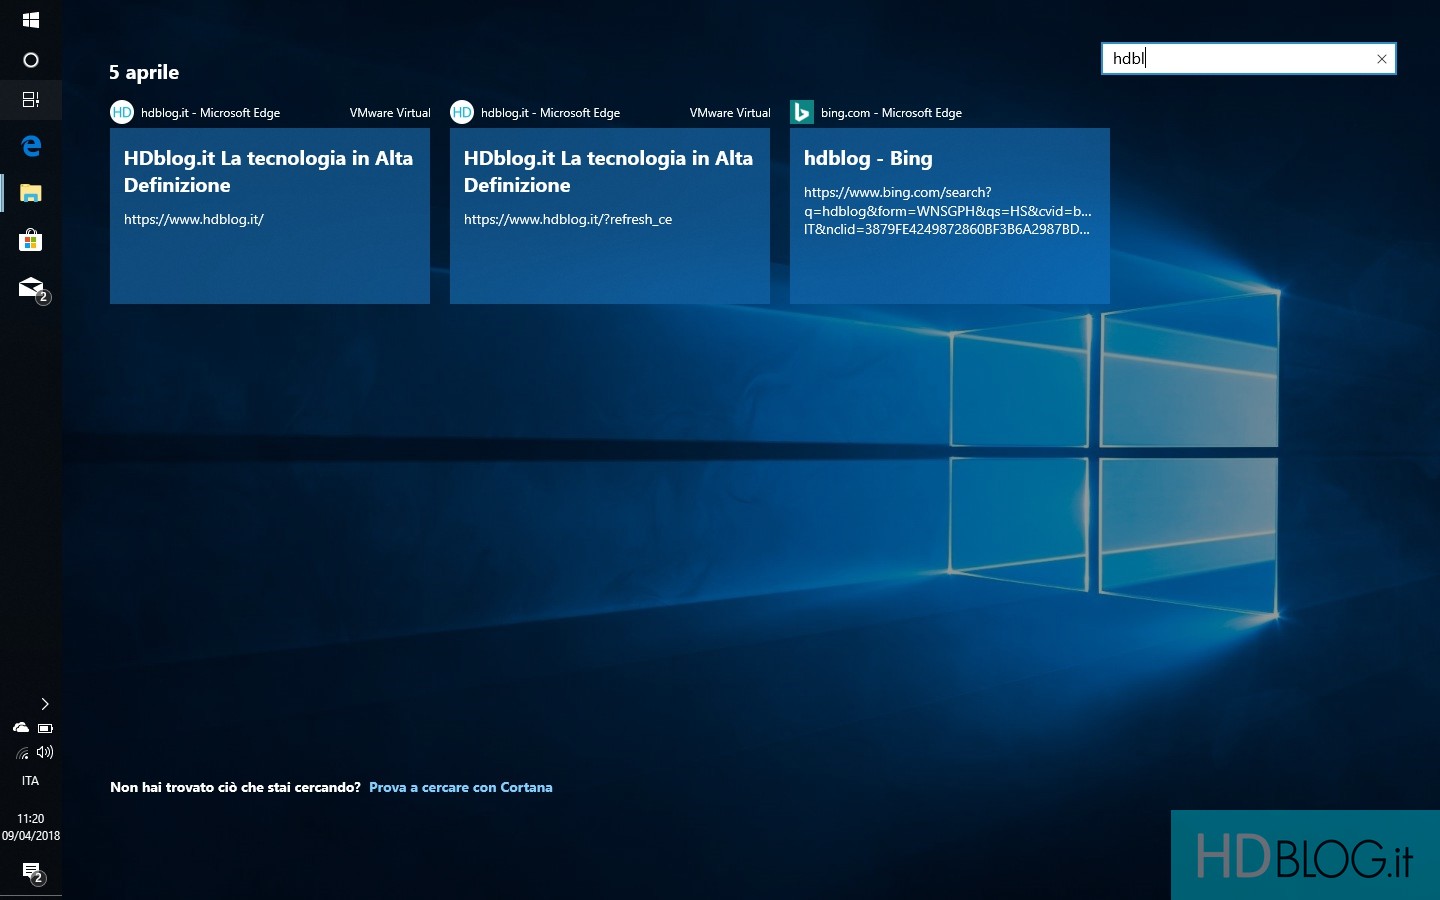Viewport: 1440px width, 900px height.
Task: Open the hdblog - Bing search activity card
Action: (949, 215)
